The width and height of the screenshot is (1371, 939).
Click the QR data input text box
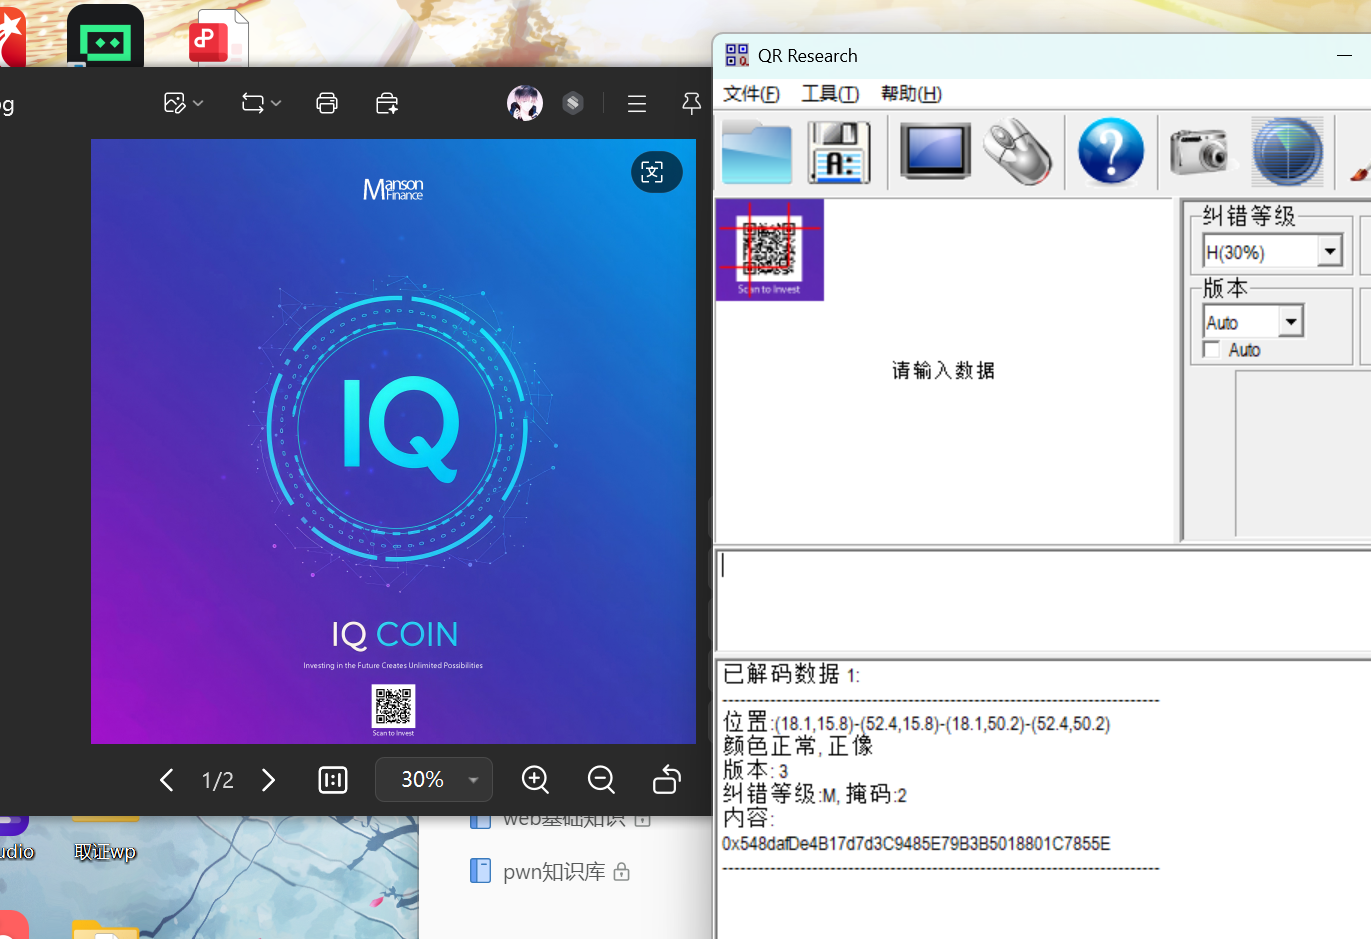click(x=1044, y=600)
